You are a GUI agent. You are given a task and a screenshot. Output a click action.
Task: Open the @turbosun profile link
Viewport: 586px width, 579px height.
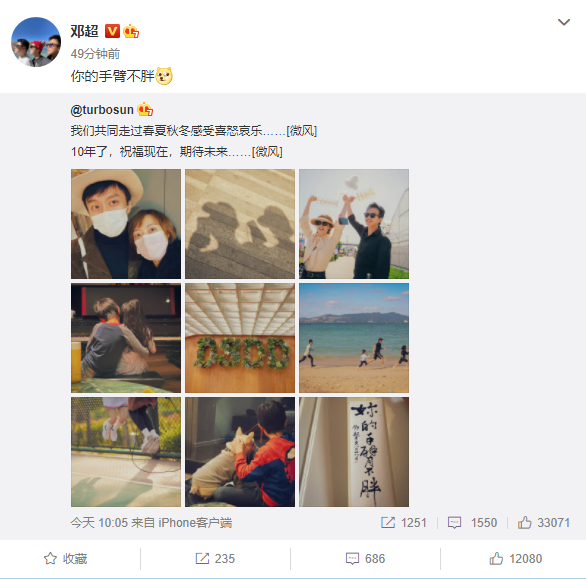pos(102,110)
